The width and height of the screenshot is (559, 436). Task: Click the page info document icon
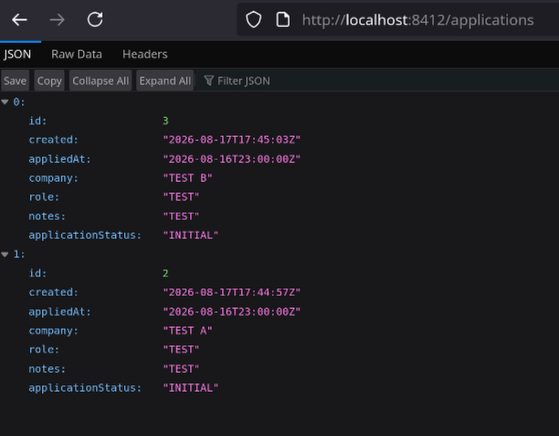283,20
